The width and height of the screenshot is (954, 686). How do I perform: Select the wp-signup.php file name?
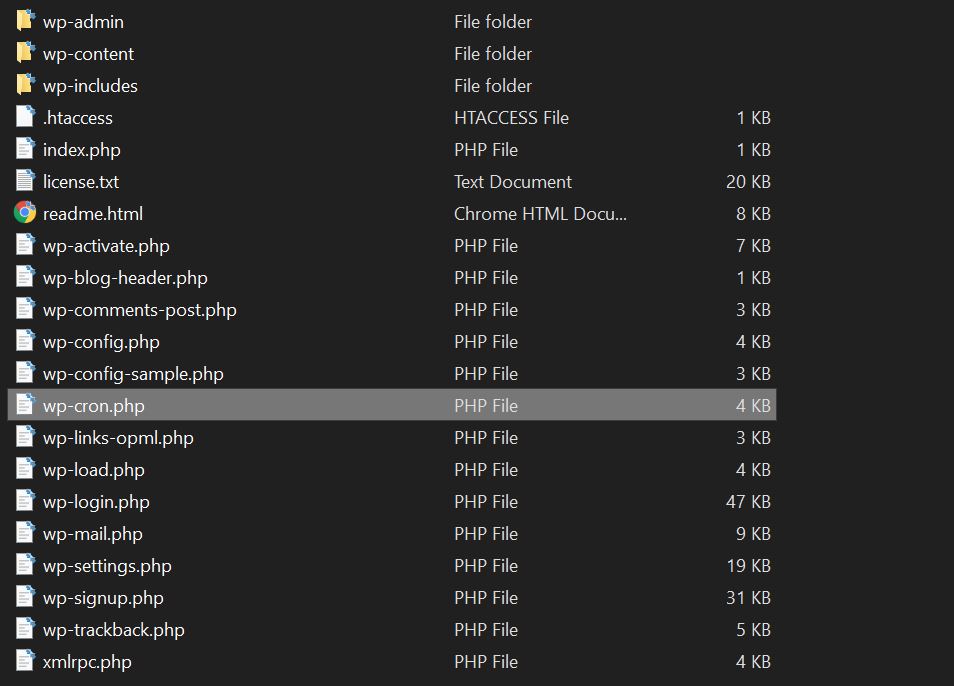(103, 598)
